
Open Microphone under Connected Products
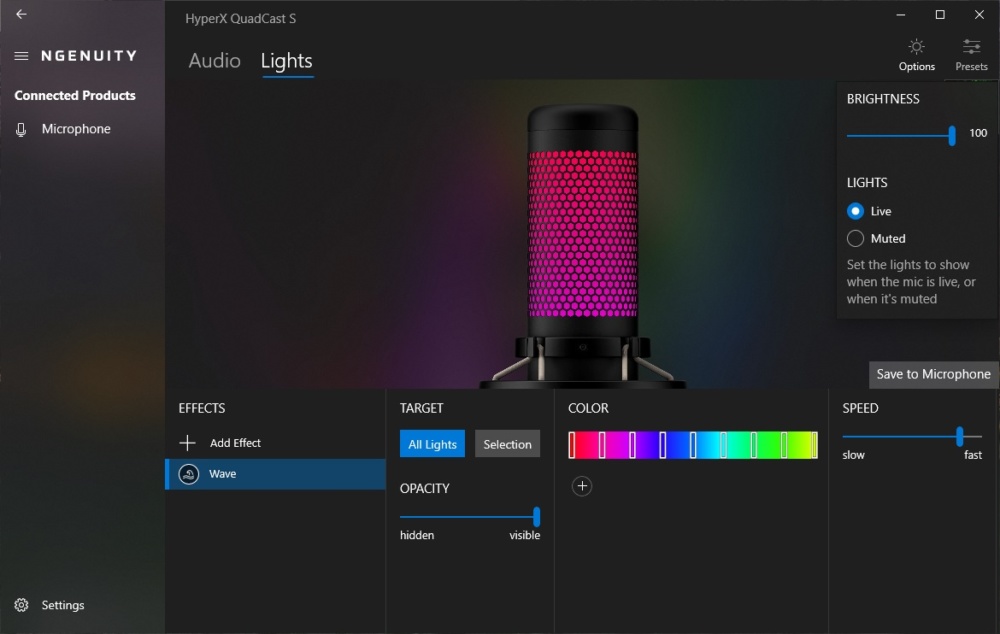(76, 129)
